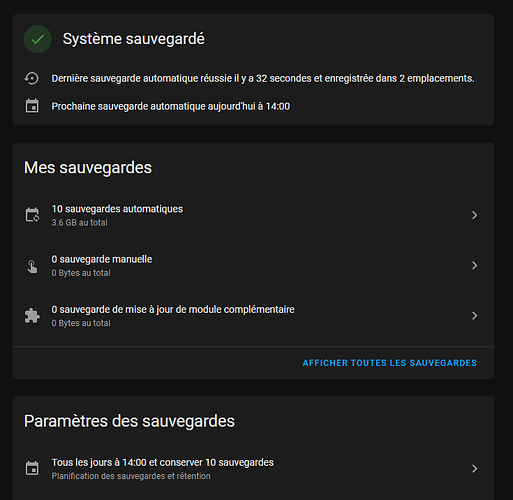The width and height of the screenshot is (513, 500).
Task: Show all backups via AFFICHER TOUTES LES SAUVEGARDES
Action: point(389,363)
